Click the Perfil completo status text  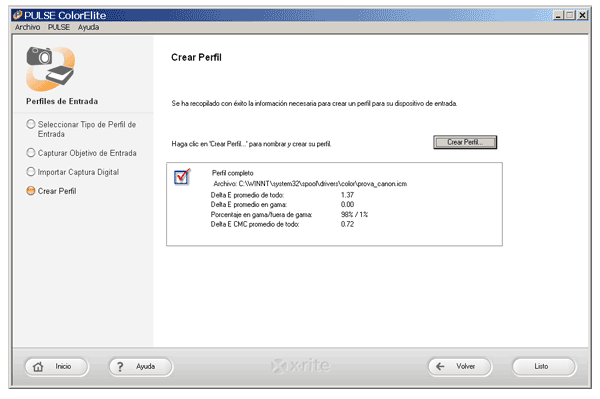point(233,173)
